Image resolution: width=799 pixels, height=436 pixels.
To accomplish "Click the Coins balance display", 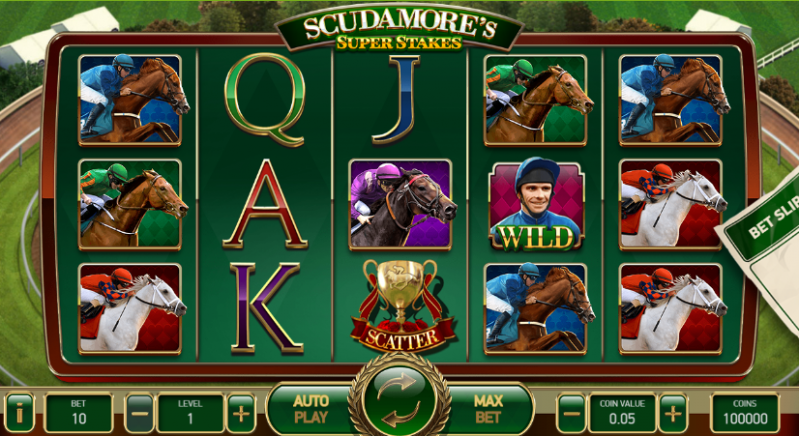I will tap(744, 413).
